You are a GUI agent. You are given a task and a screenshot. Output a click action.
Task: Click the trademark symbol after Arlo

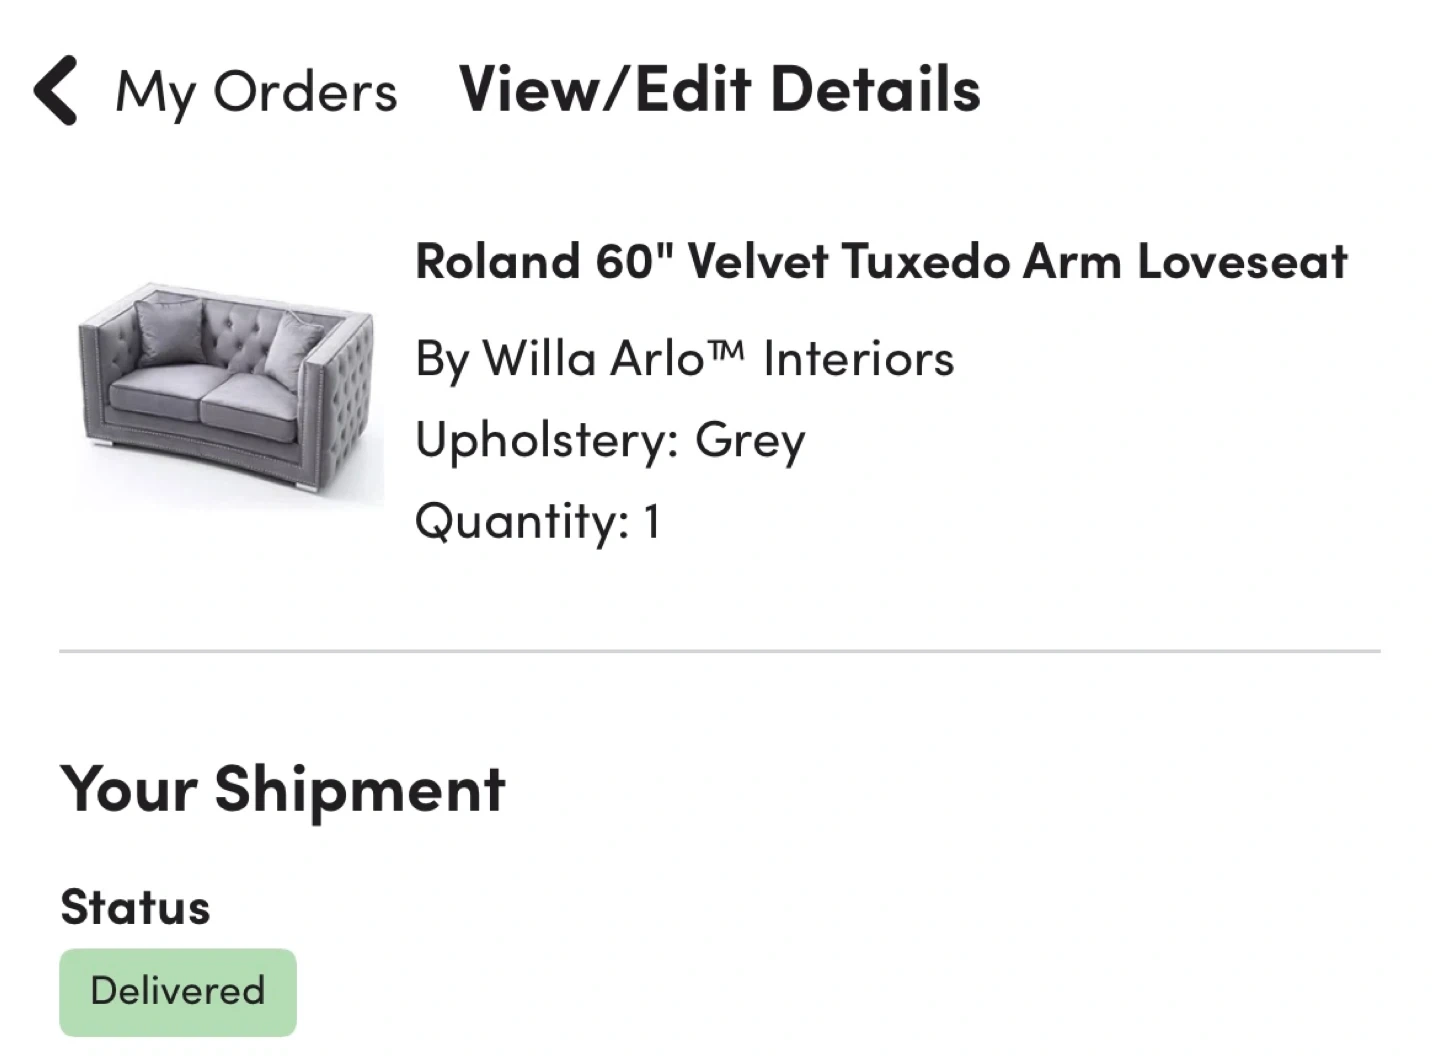pos(729,350)
